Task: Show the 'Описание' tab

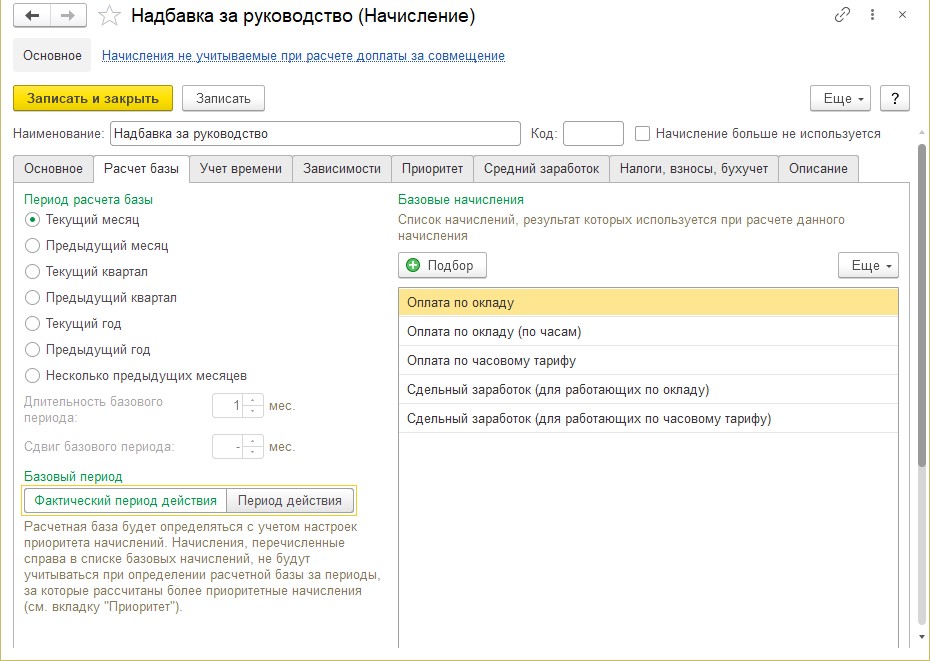Action: 818,169
